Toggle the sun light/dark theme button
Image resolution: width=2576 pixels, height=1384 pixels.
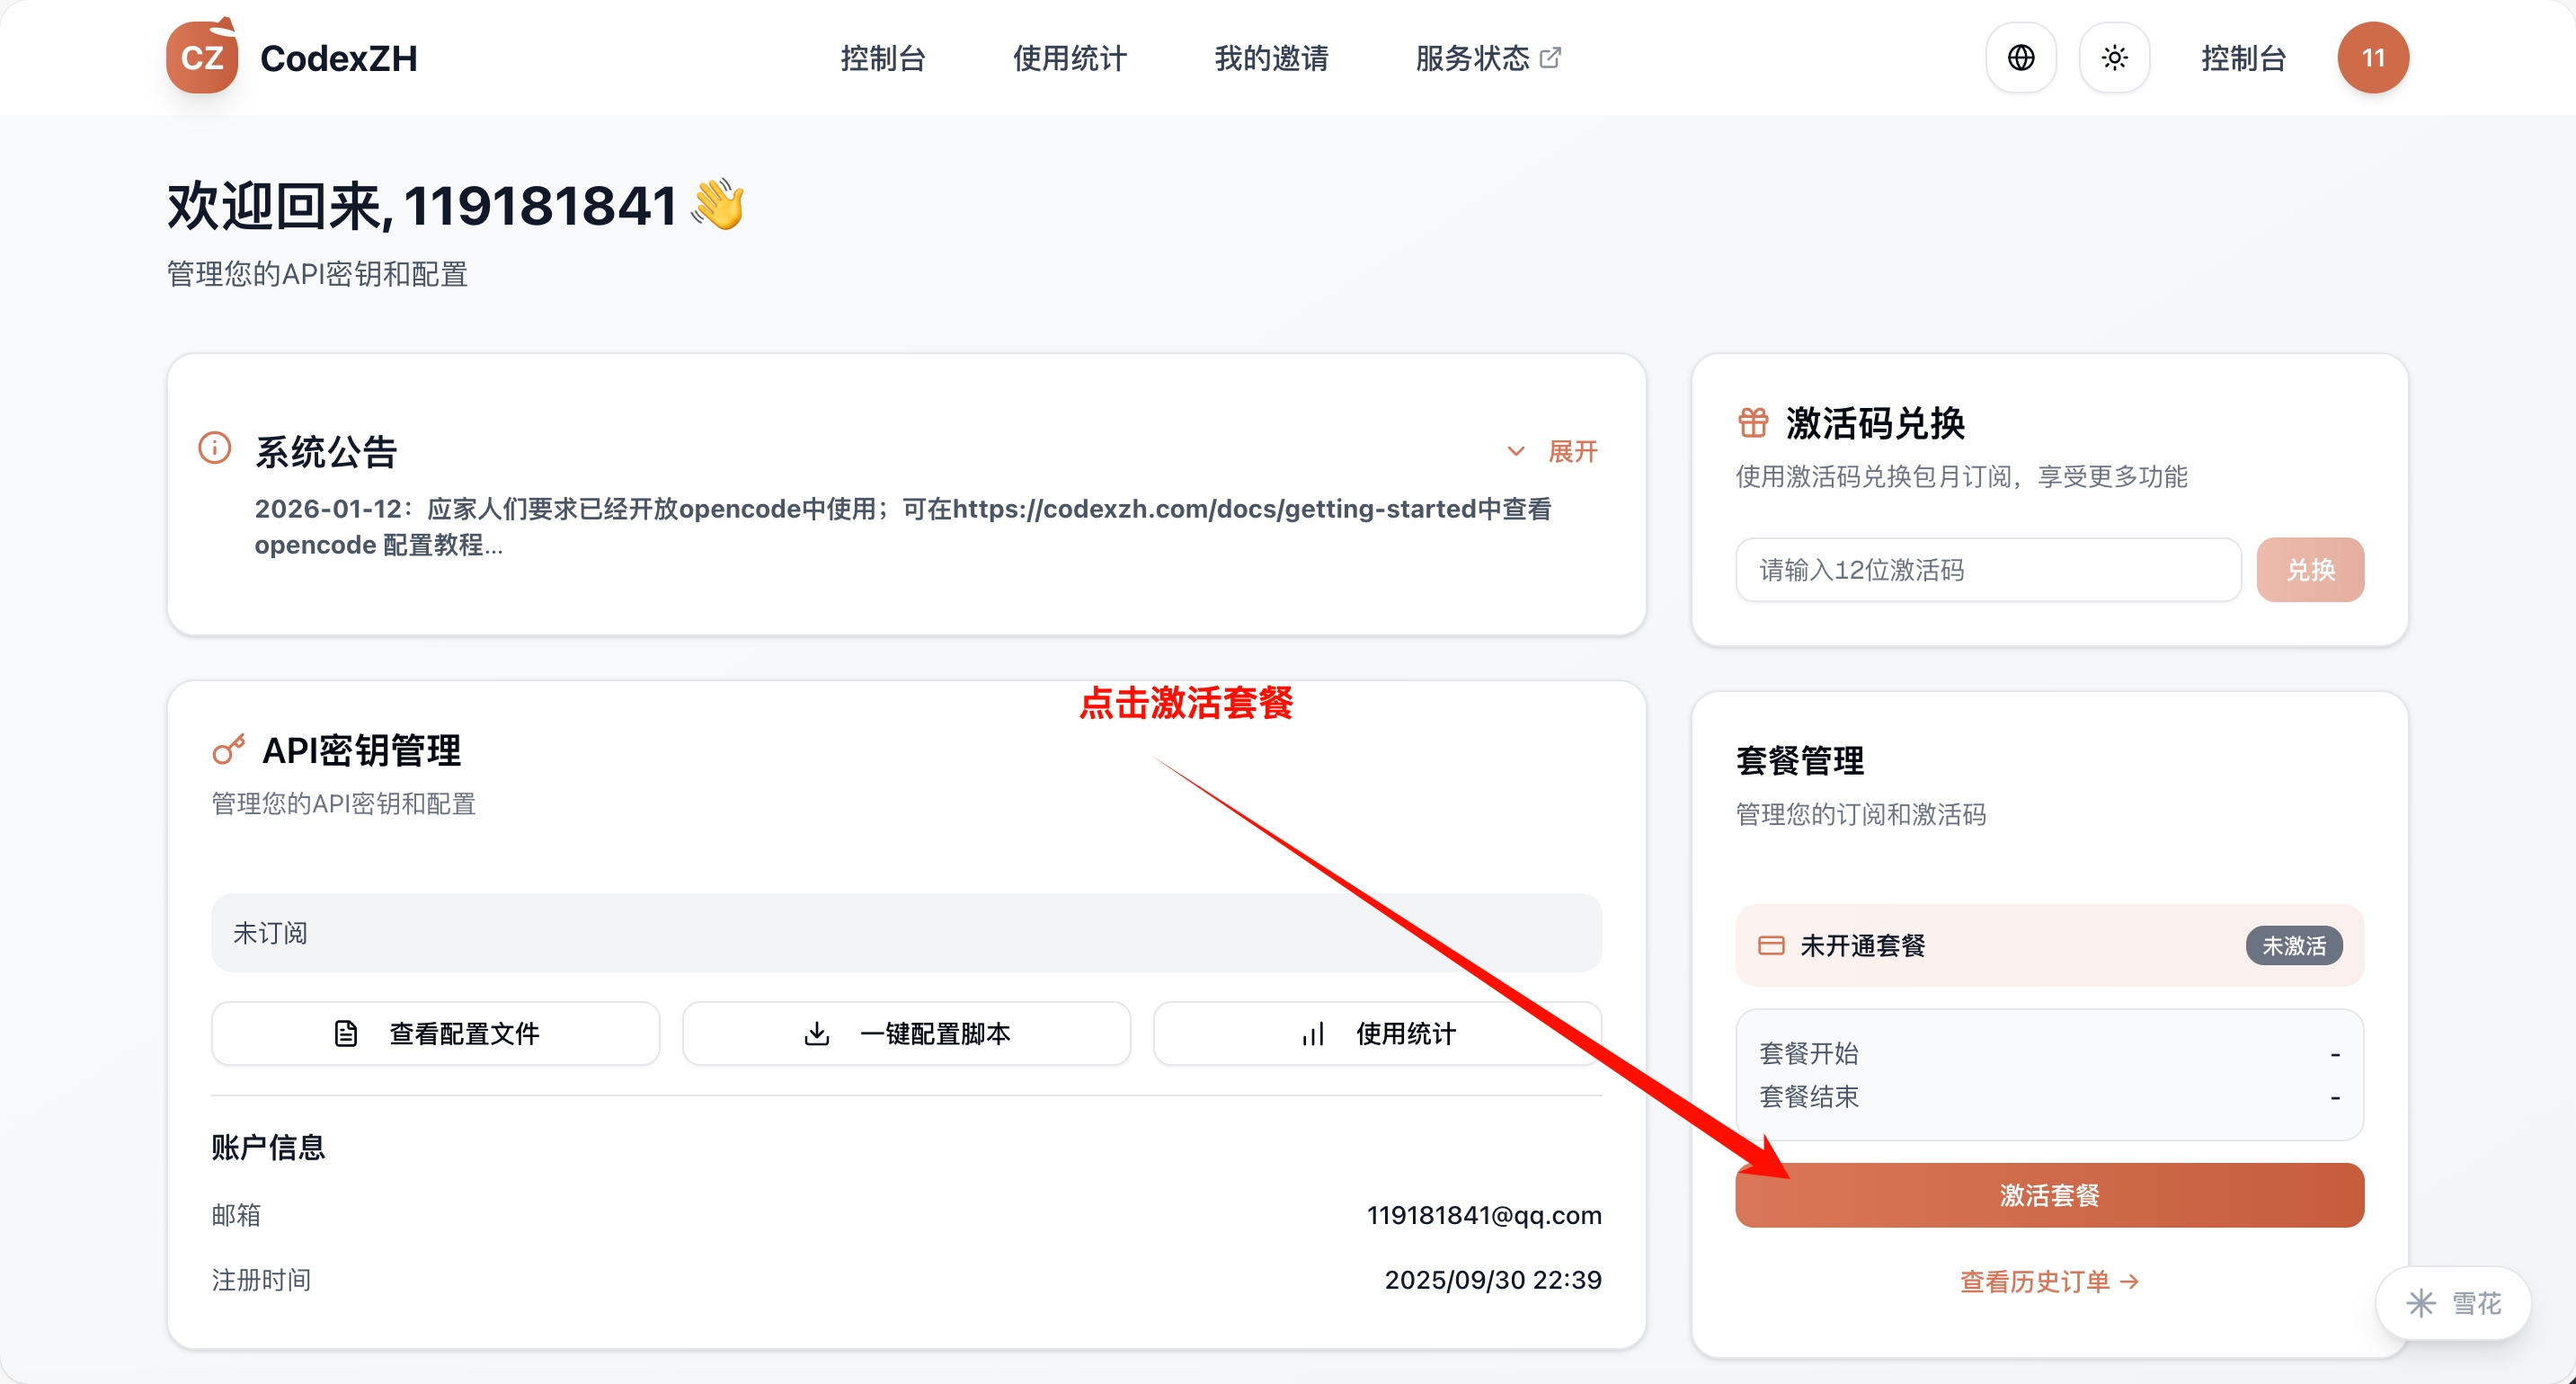[x=2114, y=58]
